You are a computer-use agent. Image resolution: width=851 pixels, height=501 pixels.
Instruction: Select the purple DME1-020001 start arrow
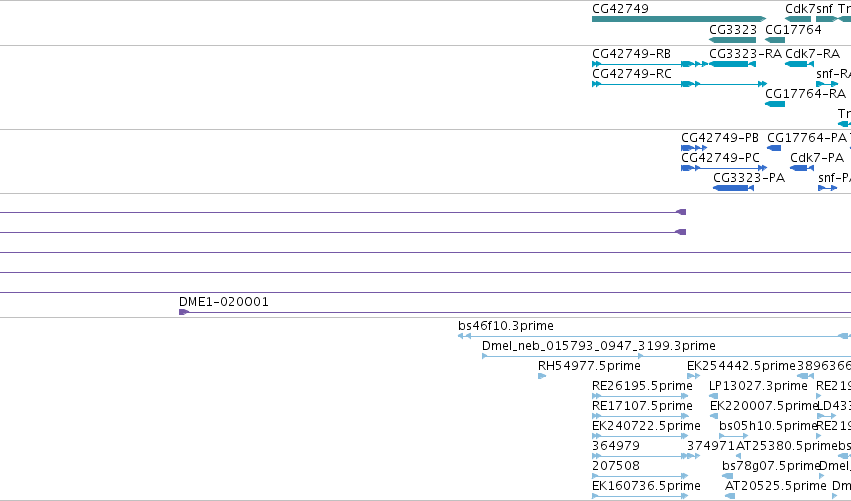[x=183, y=312]
